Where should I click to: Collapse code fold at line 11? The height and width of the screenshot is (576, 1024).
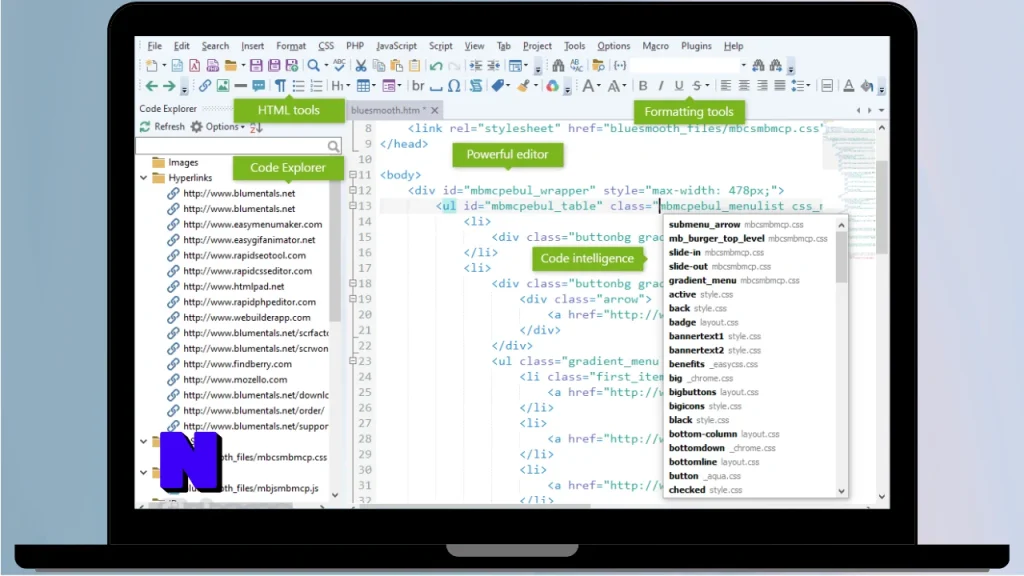pos(353,174)
